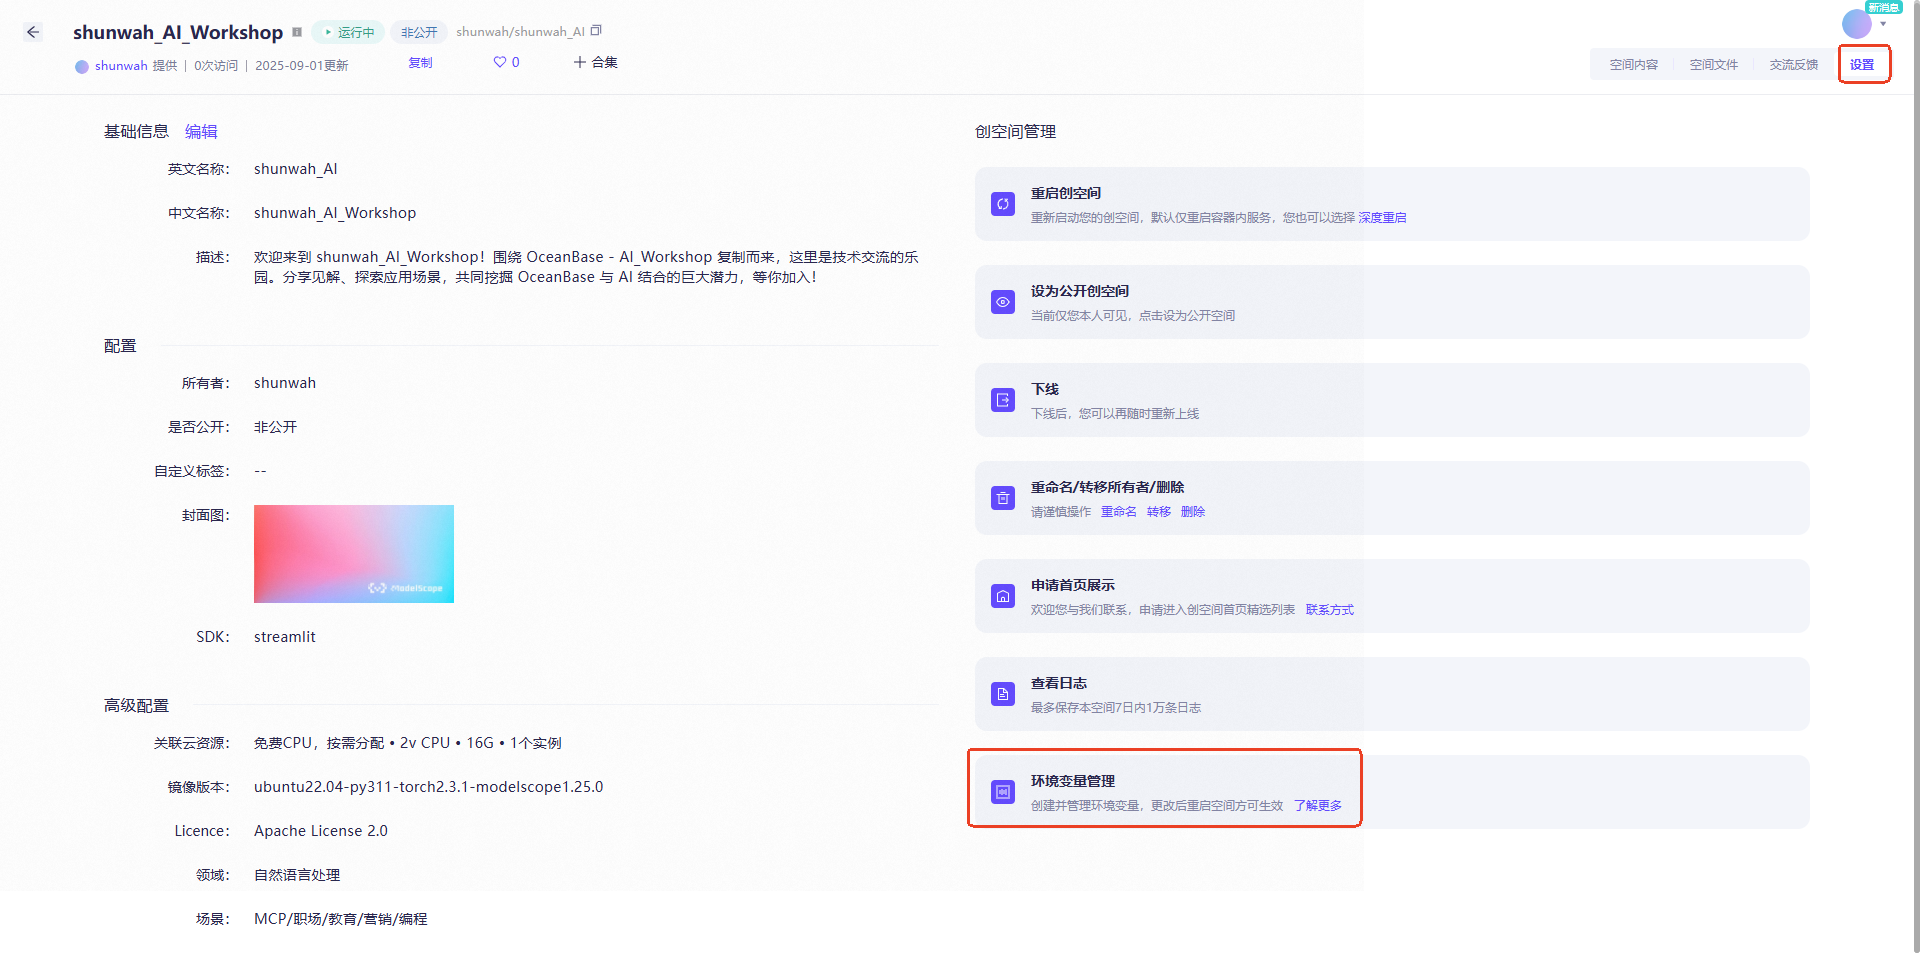1920x953 pixels.
Task: Click the trash icon beside 重命名/转移所有者/删除
Action: tap(1003, 497)
